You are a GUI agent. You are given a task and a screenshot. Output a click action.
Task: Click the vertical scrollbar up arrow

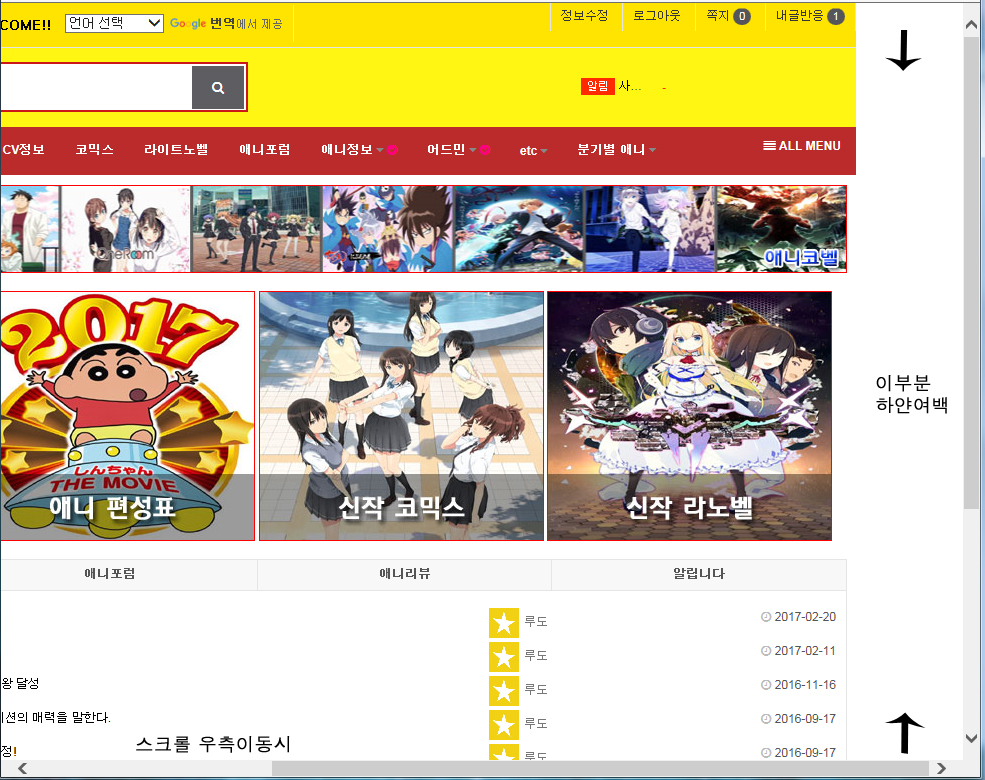(971, 24)
